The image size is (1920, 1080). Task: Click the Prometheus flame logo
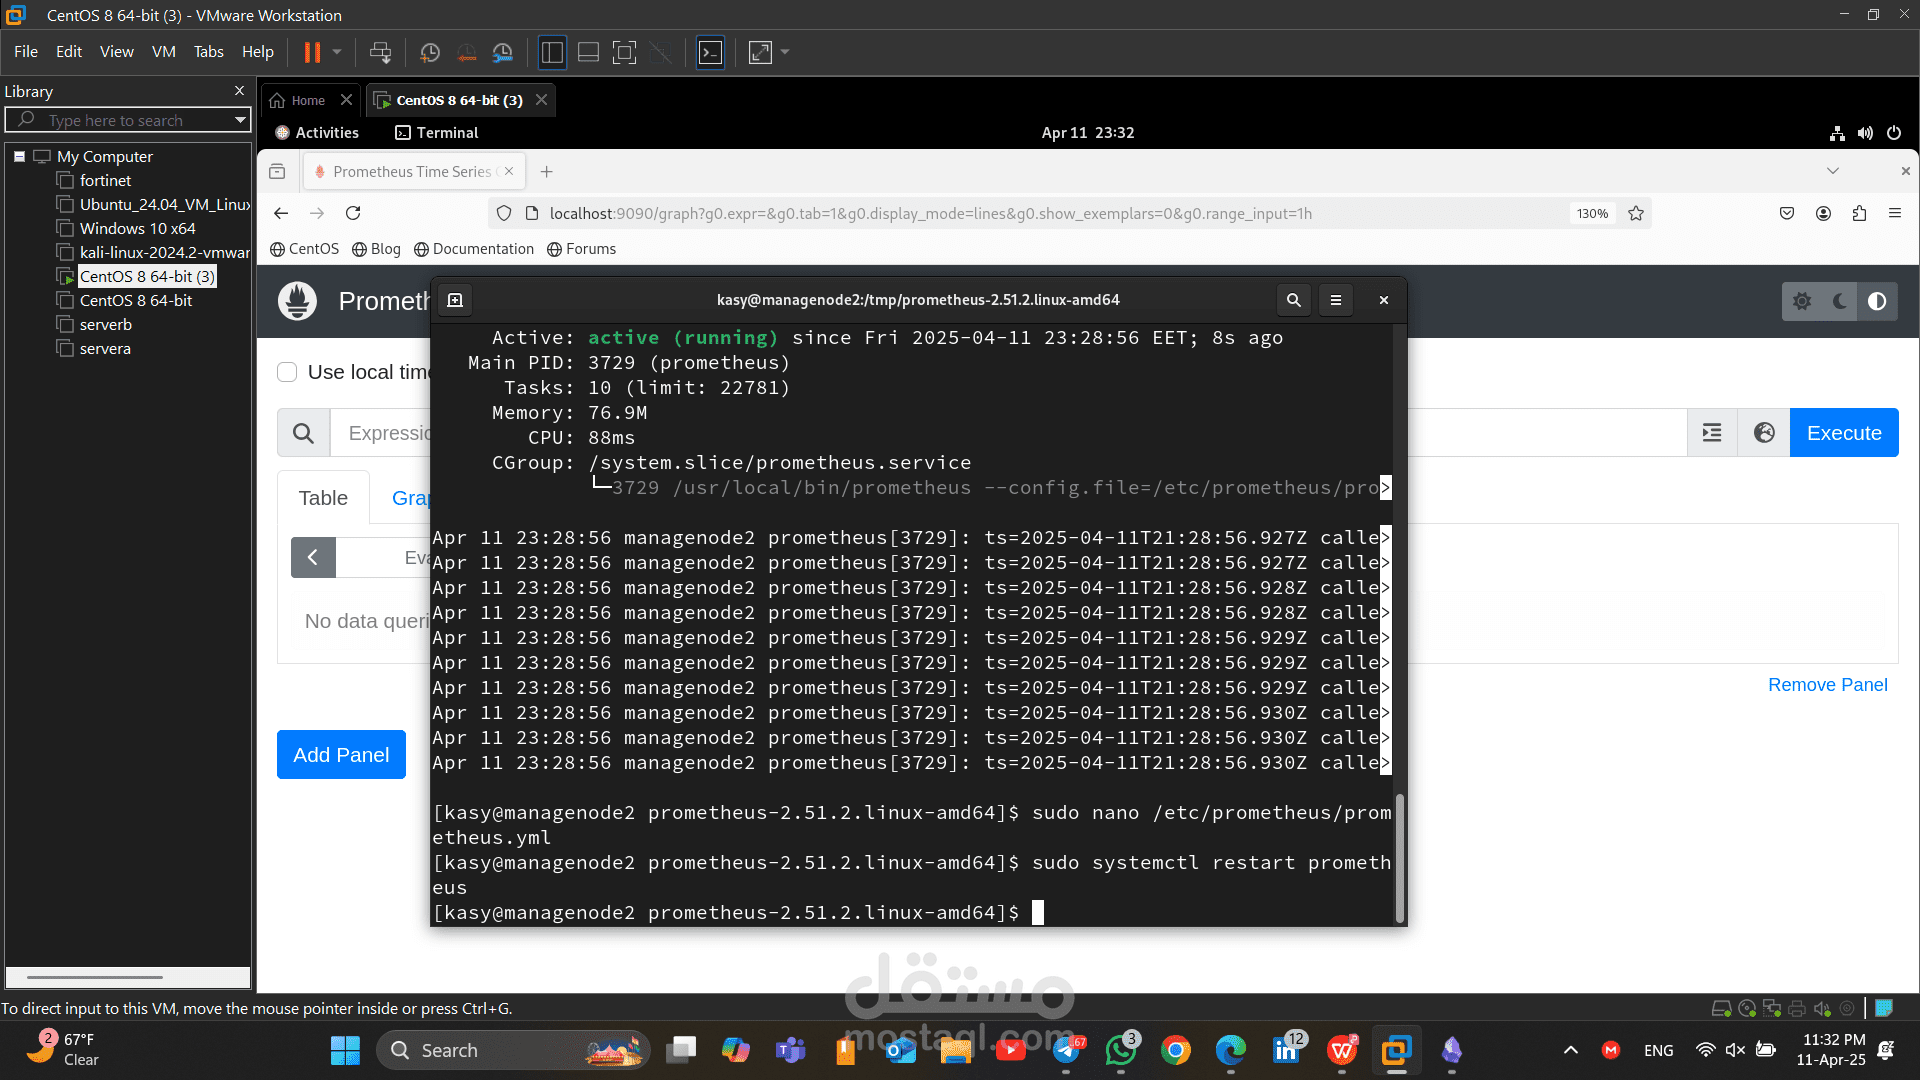click(297, 301)
